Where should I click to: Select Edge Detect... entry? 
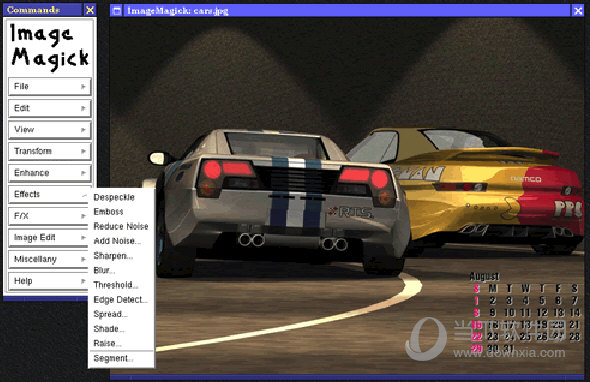tap(121, 300)
